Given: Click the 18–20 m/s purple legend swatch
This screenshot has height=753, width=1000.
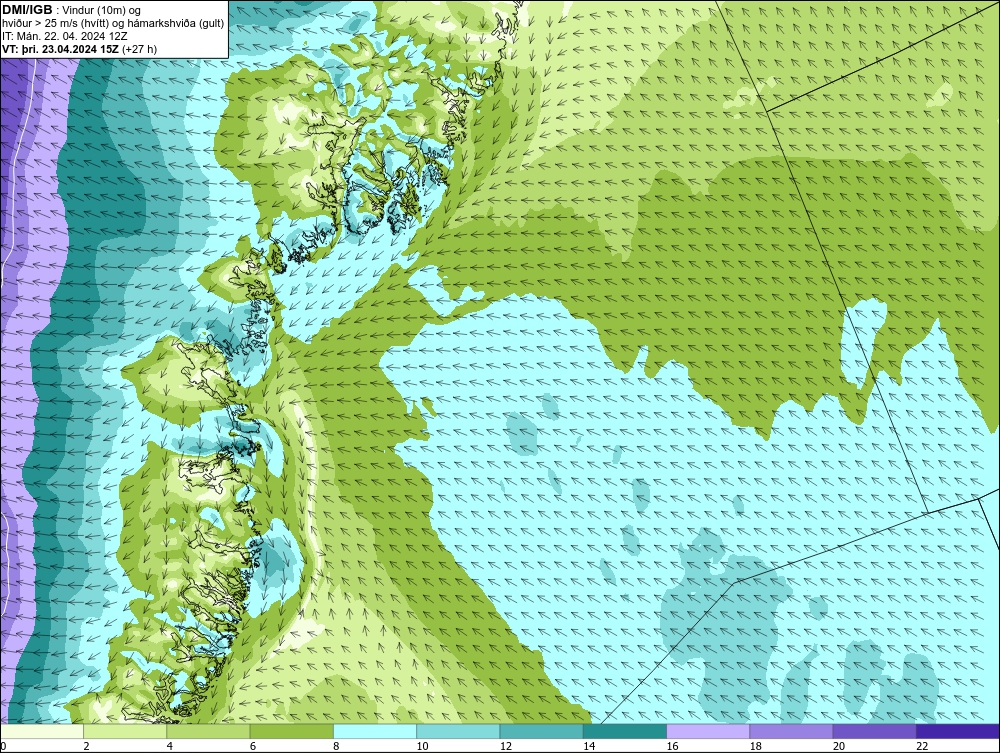Looking at the screenshot, I should pos(791,732).
